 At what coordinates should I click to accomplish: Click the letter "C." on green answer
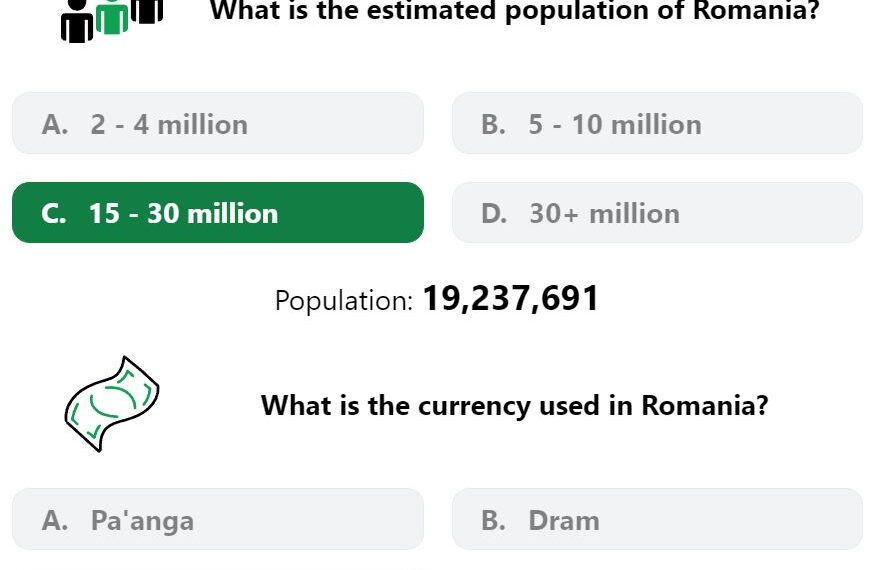coord(54,213)
